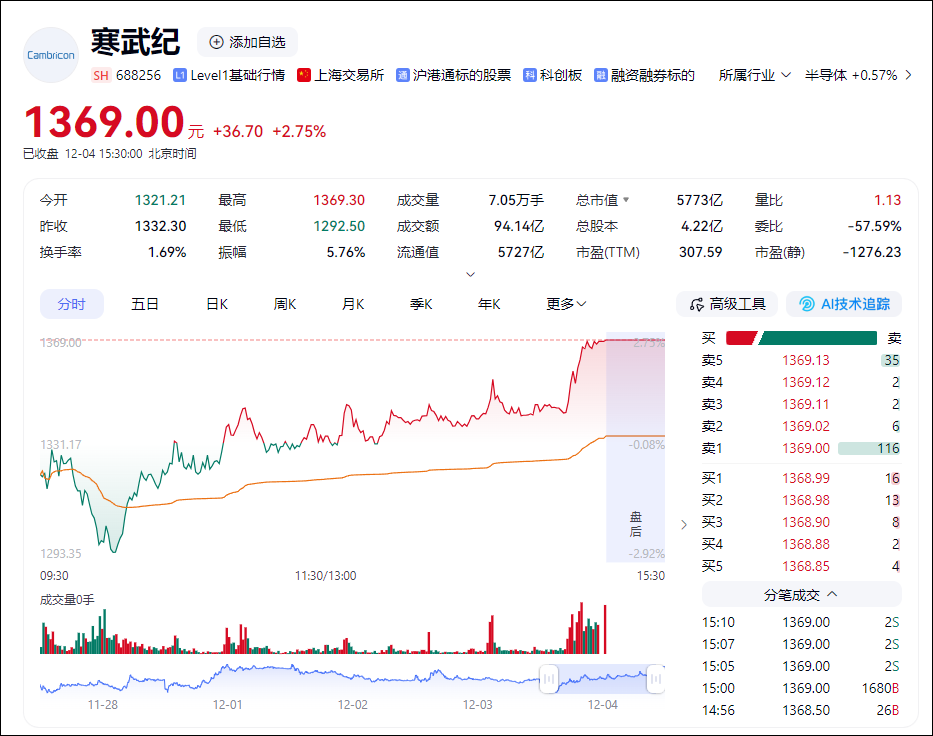Click the China flag icon
Image resolution: width=933 pixels, height=736 pixels.
click(x=304, y=76)
